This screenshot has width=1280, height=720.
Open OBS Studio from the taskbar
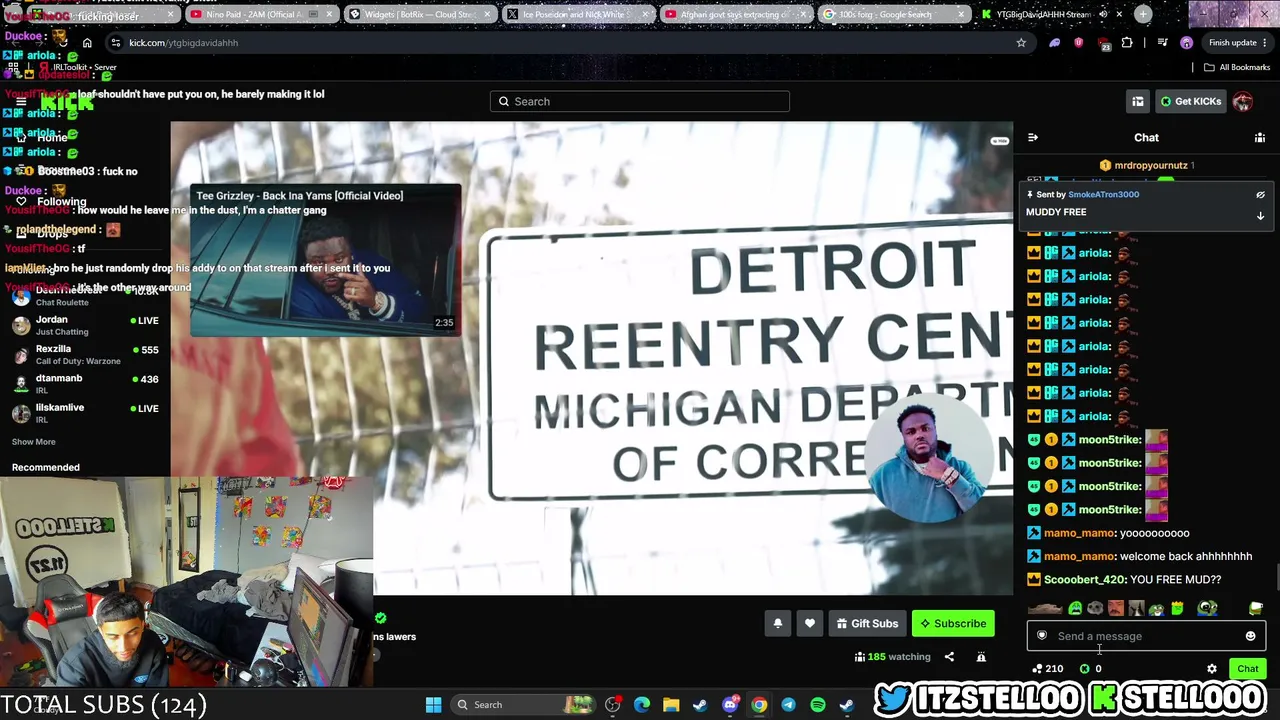pyautogui.click(x=613, y=705)
